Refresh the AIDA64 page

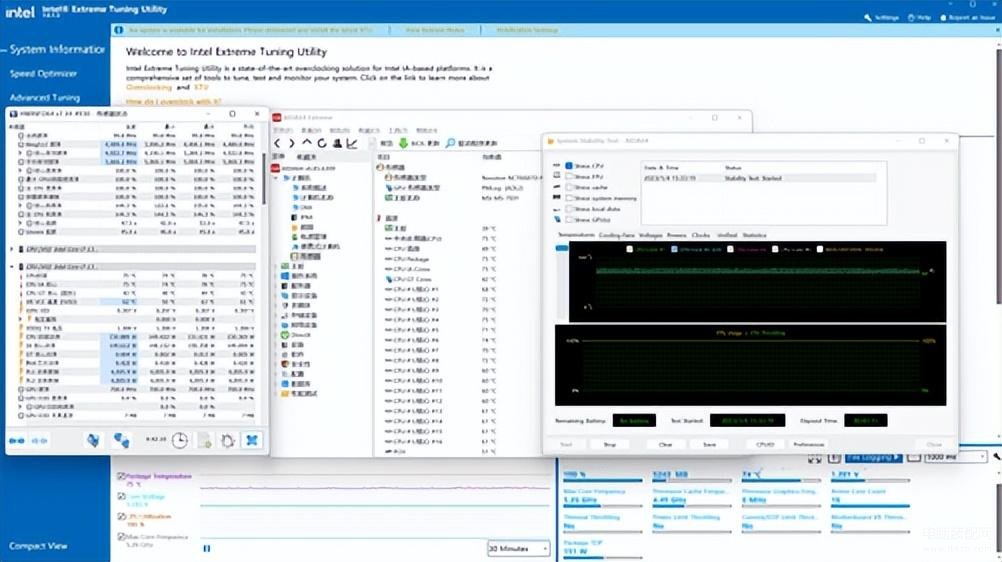coord(321,143)
